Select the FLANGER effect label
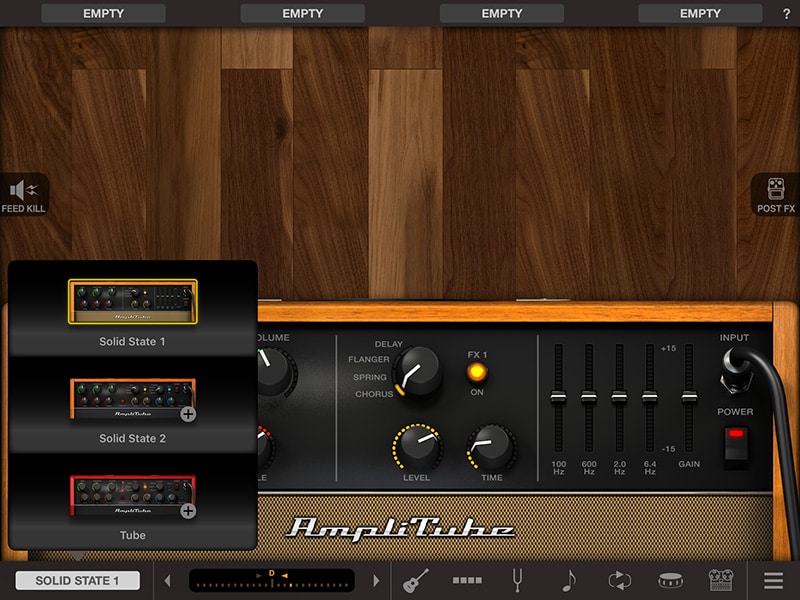Image resolution: width=800 pixels, height=600 pixels. click(x=368, y=359)
